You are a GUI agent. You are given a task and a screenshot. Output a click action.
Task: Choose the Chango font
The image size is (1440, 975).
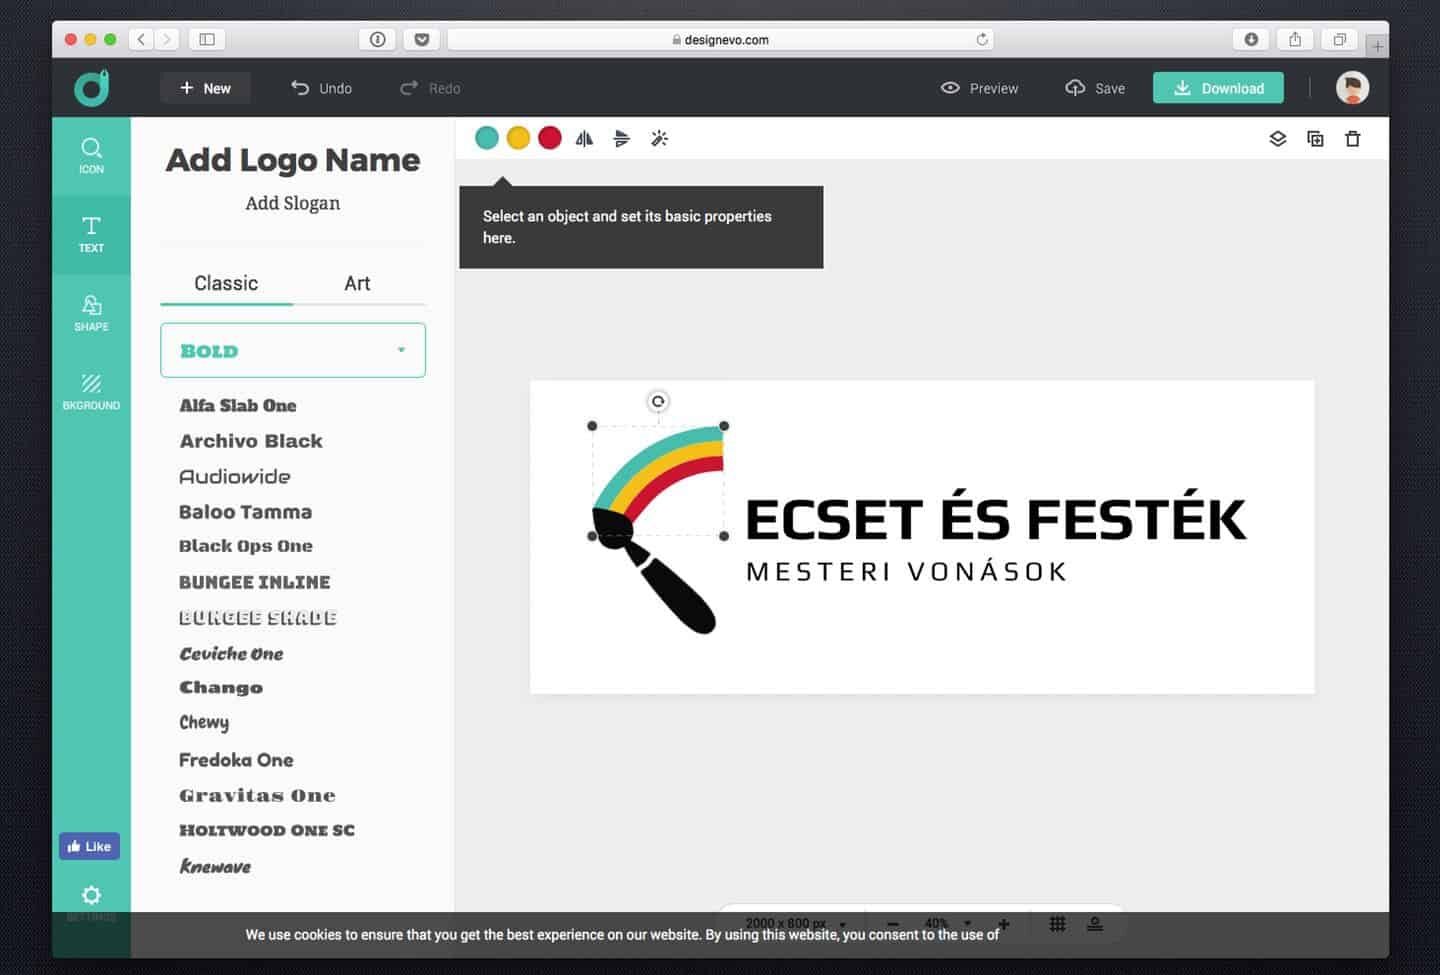[x=221, y=688]
